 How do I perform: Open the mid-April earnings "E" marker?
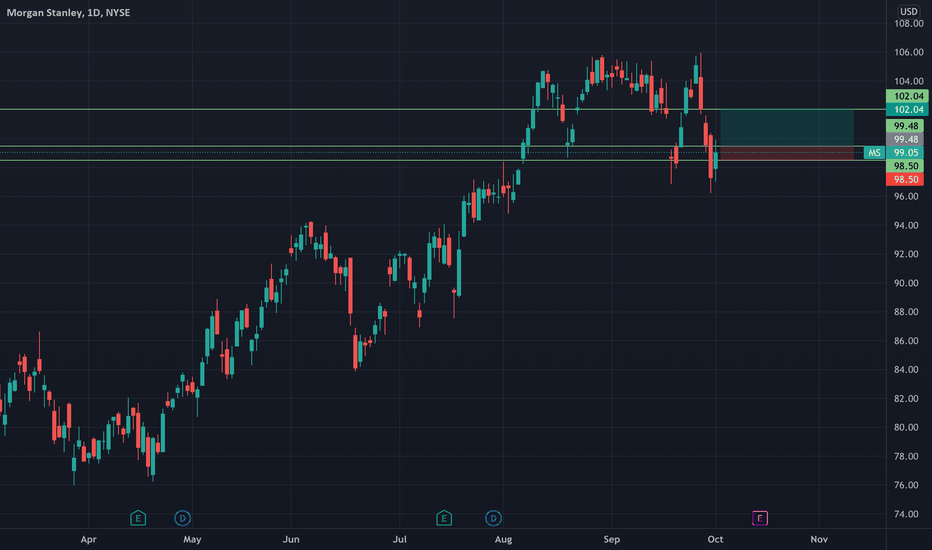click(138, 518)
